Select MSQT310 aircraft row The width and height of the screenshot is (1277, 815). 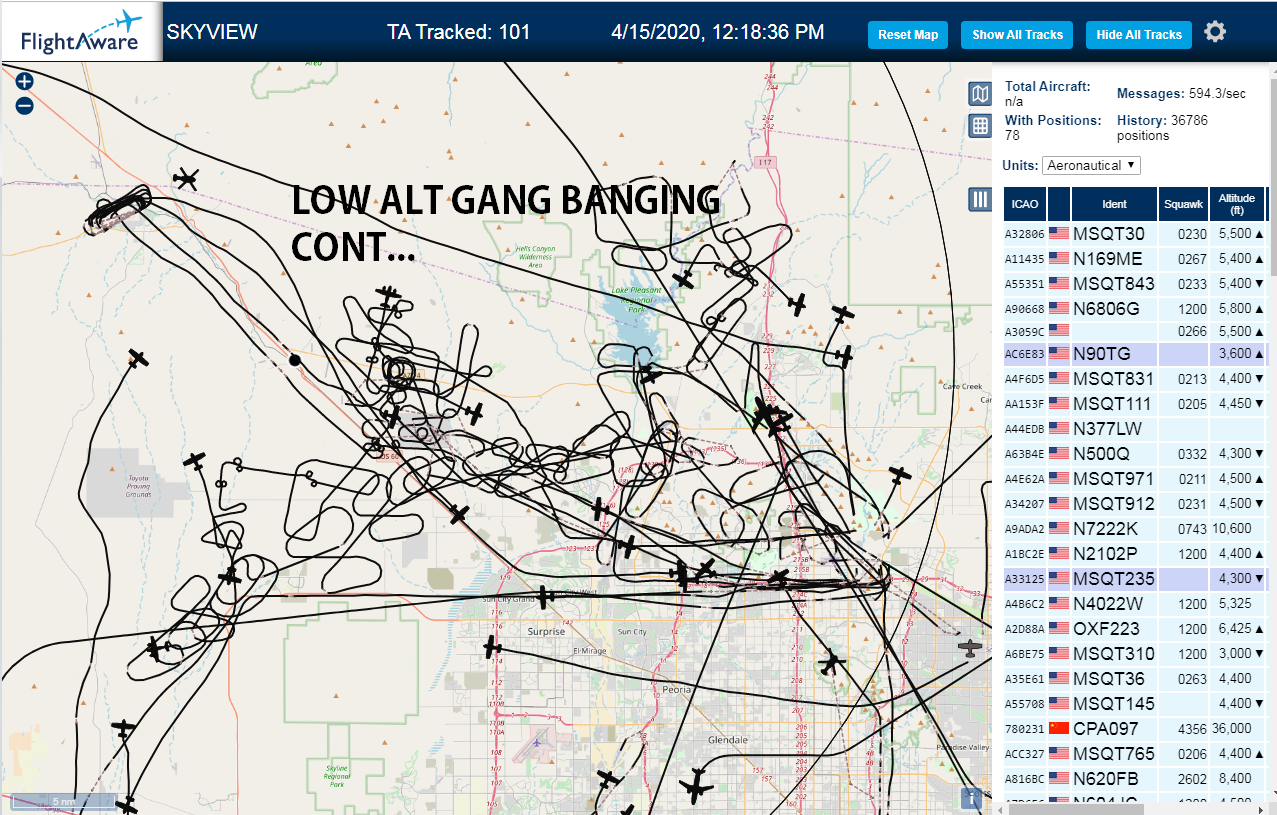(x=1136, y=653)
